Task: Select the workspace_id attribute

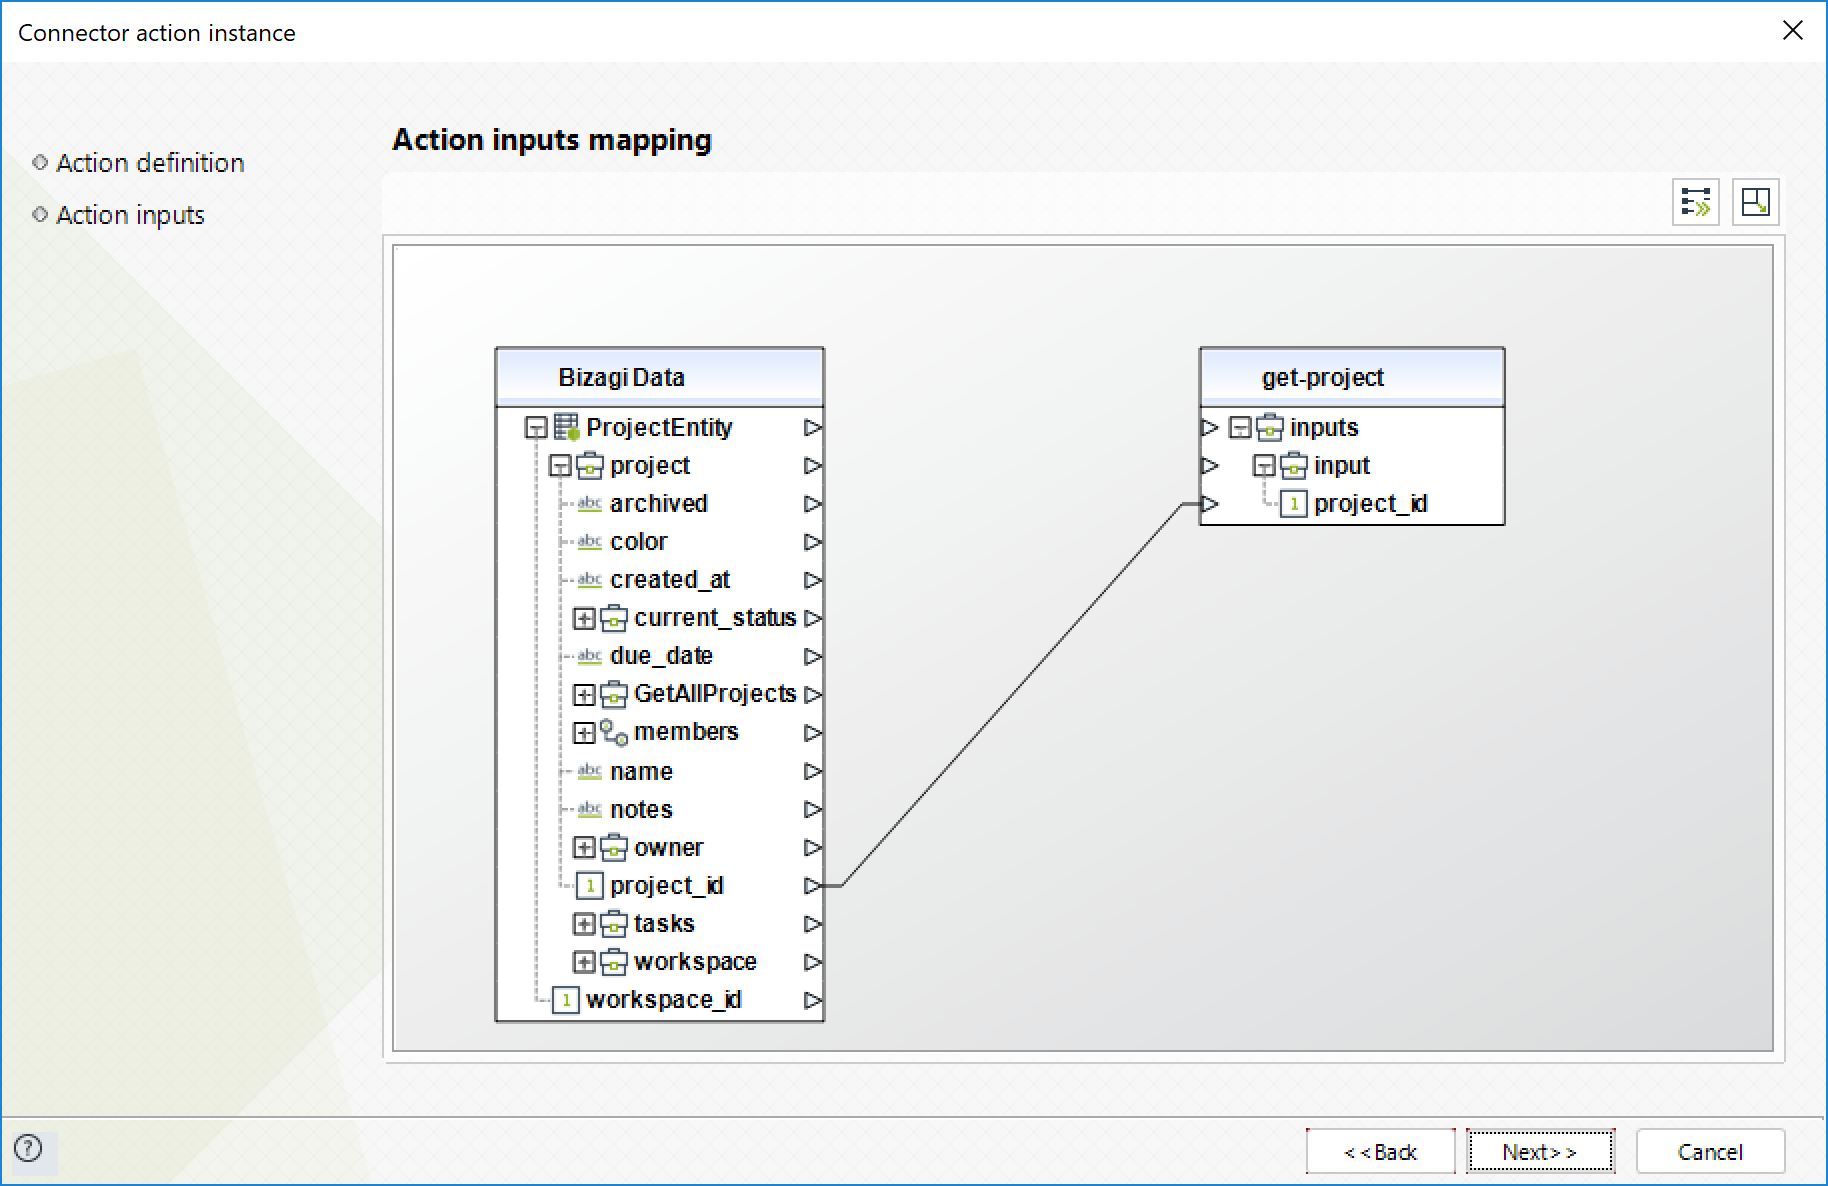Action: point(664,1000)
